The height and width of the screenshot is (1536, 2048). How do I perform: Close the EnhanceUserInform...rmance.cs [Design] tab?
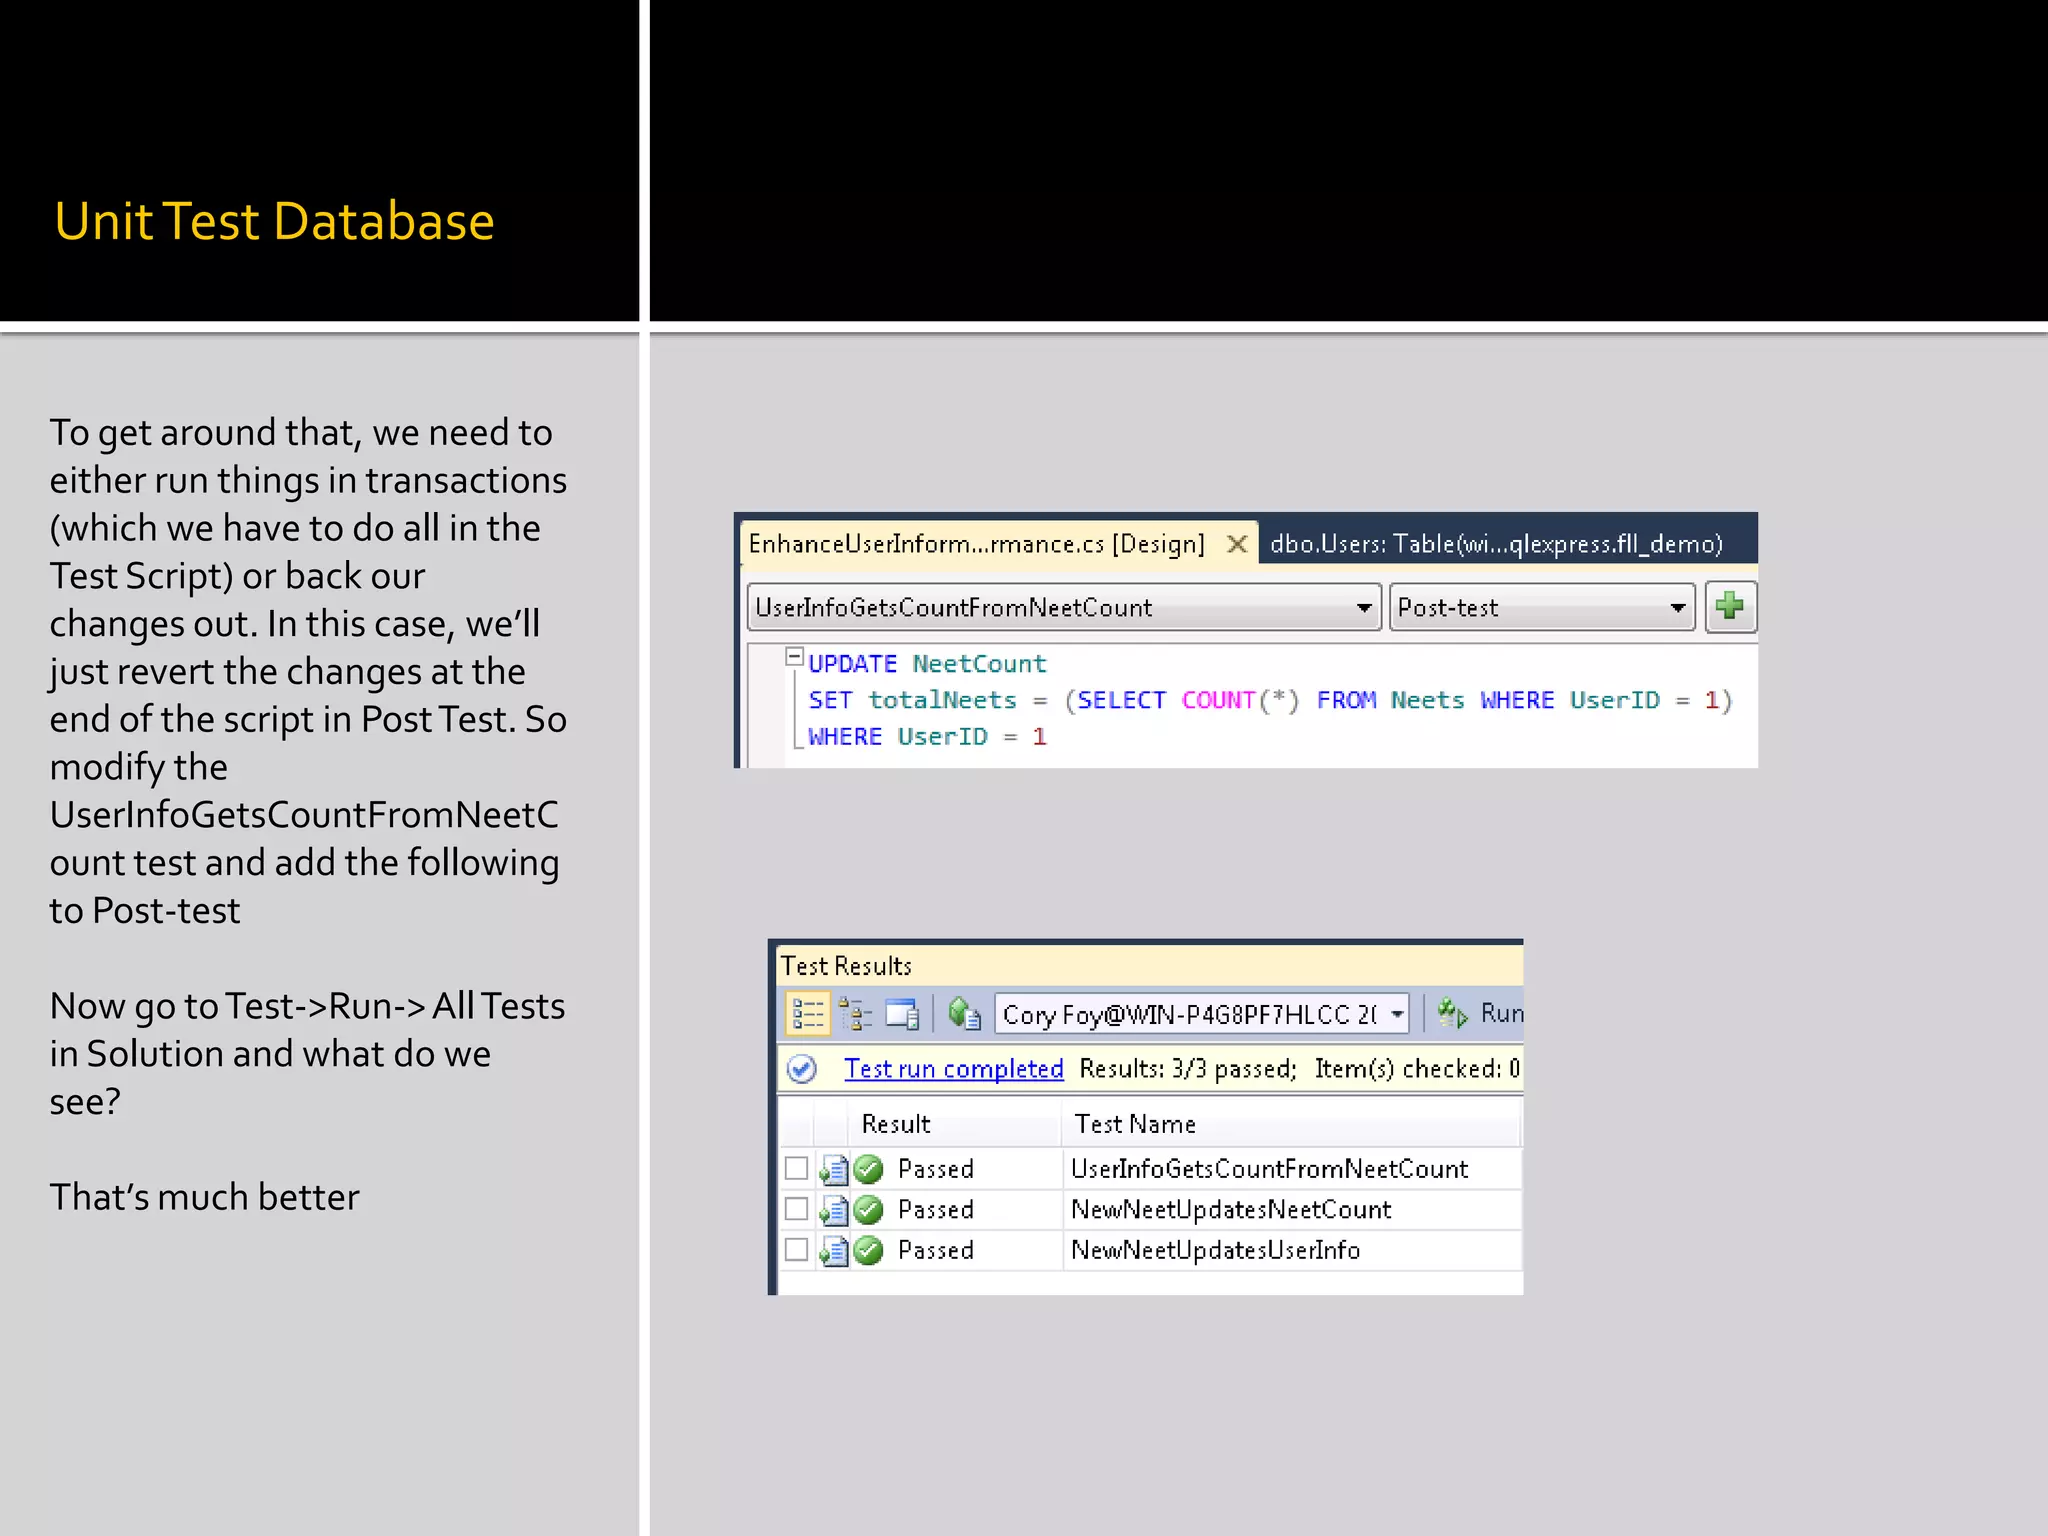(1237, 544)
